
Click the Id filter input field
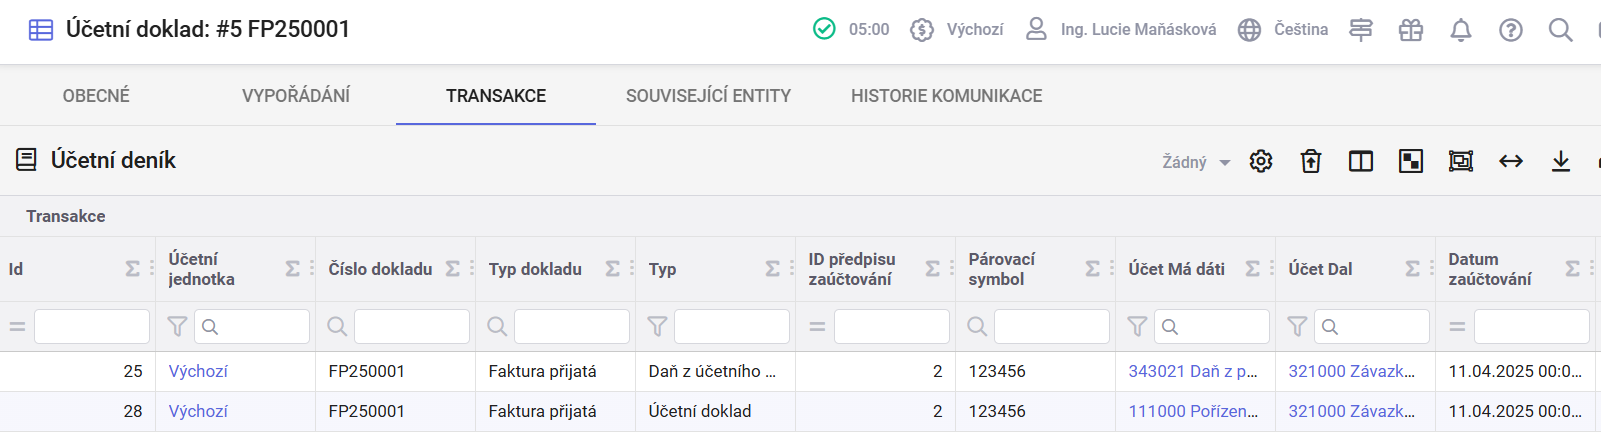pos(92,327)
